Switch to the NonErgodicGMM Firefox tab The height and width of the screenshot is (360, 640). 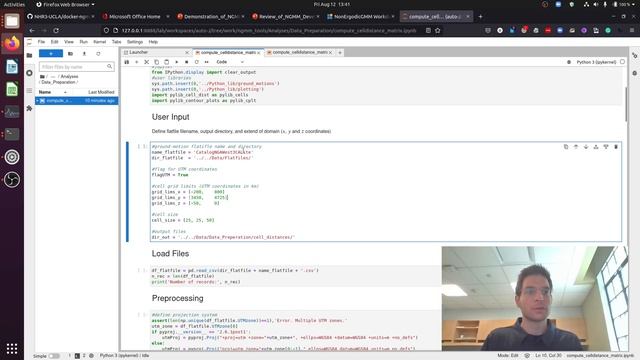pos(360,17)
